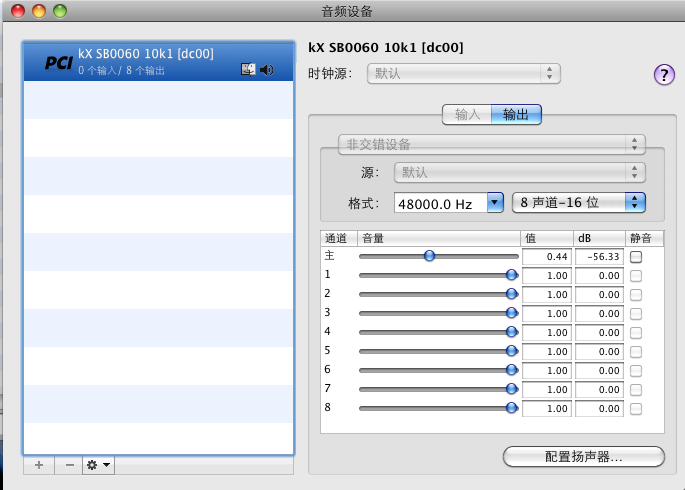685x490 pixels.
Task: Click the PCI icon of kX device
Action: tap(58, 63)
